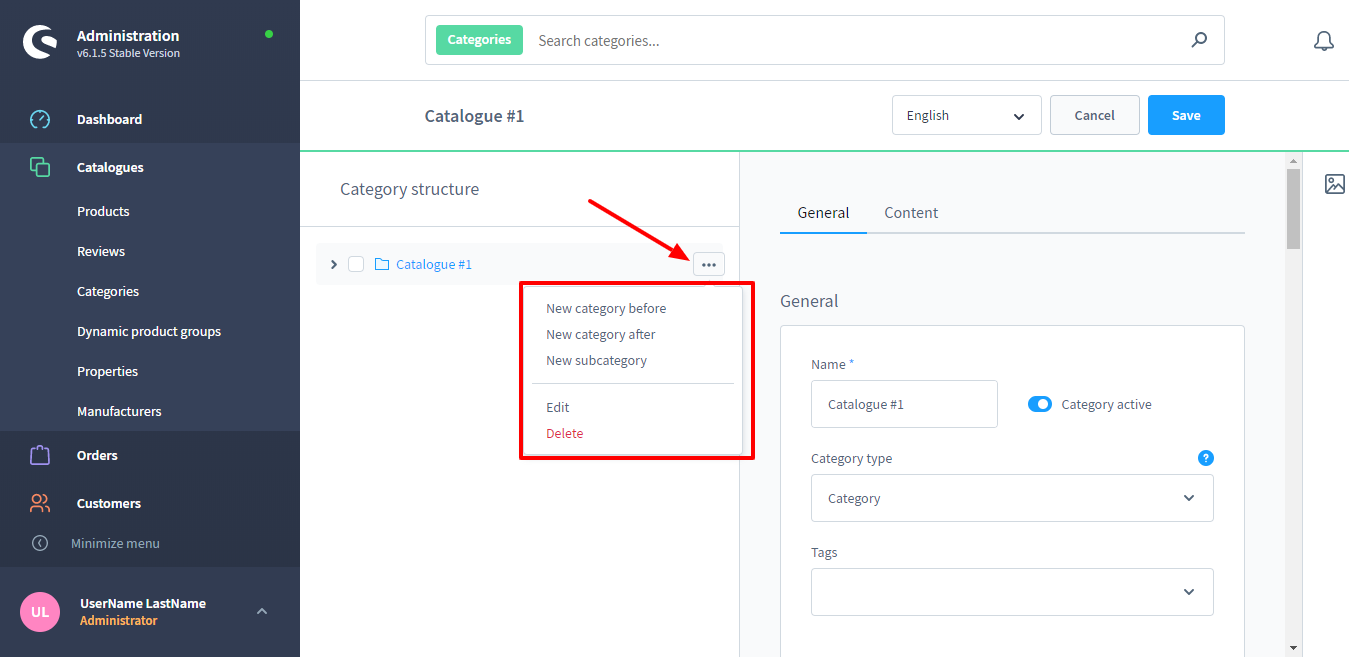Screen dimensions: 1349x657
Task: Select New subcategory from context menu
Action: tap(596, 360)
